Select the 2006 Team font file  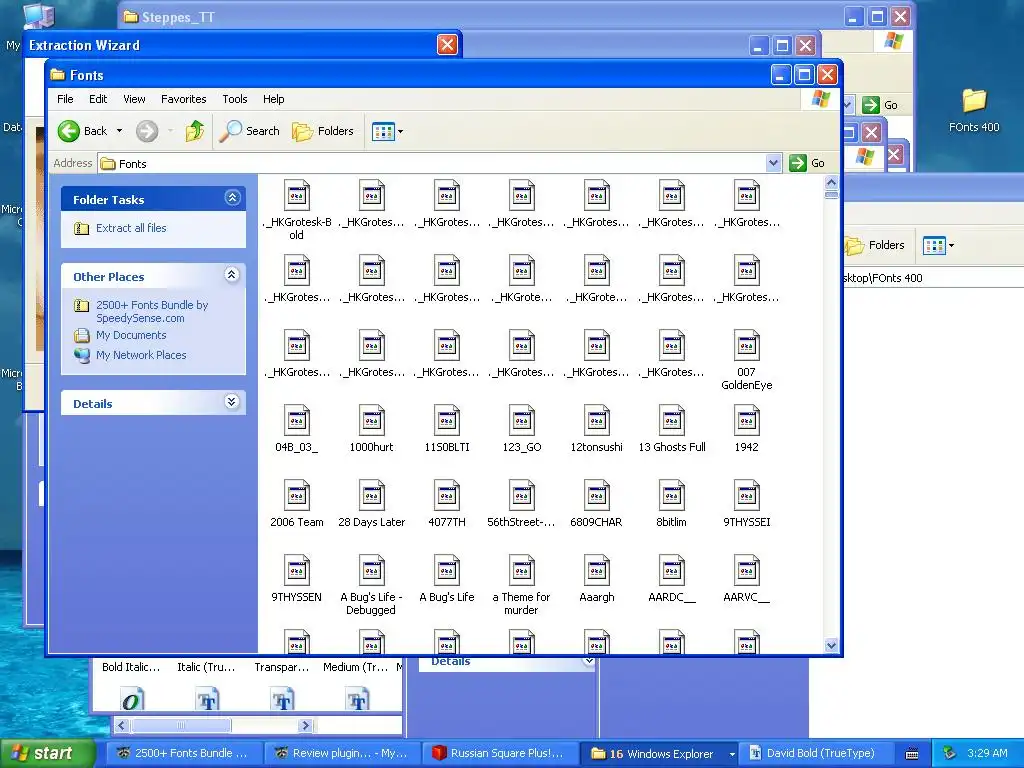pyautogui.click(x=296, y=504)
